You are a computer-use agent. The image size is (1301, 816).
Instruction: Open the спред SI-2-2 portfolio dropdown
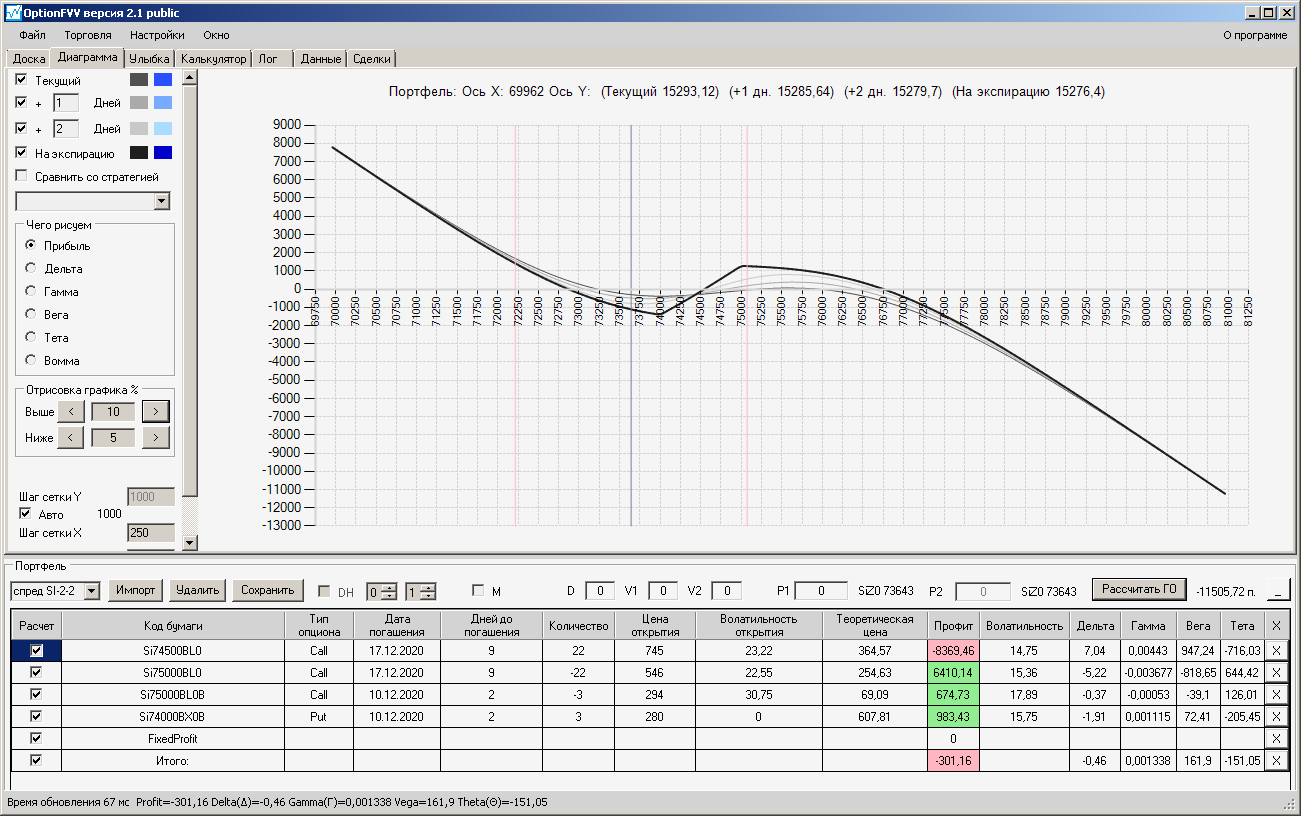(x=92, y=591)
